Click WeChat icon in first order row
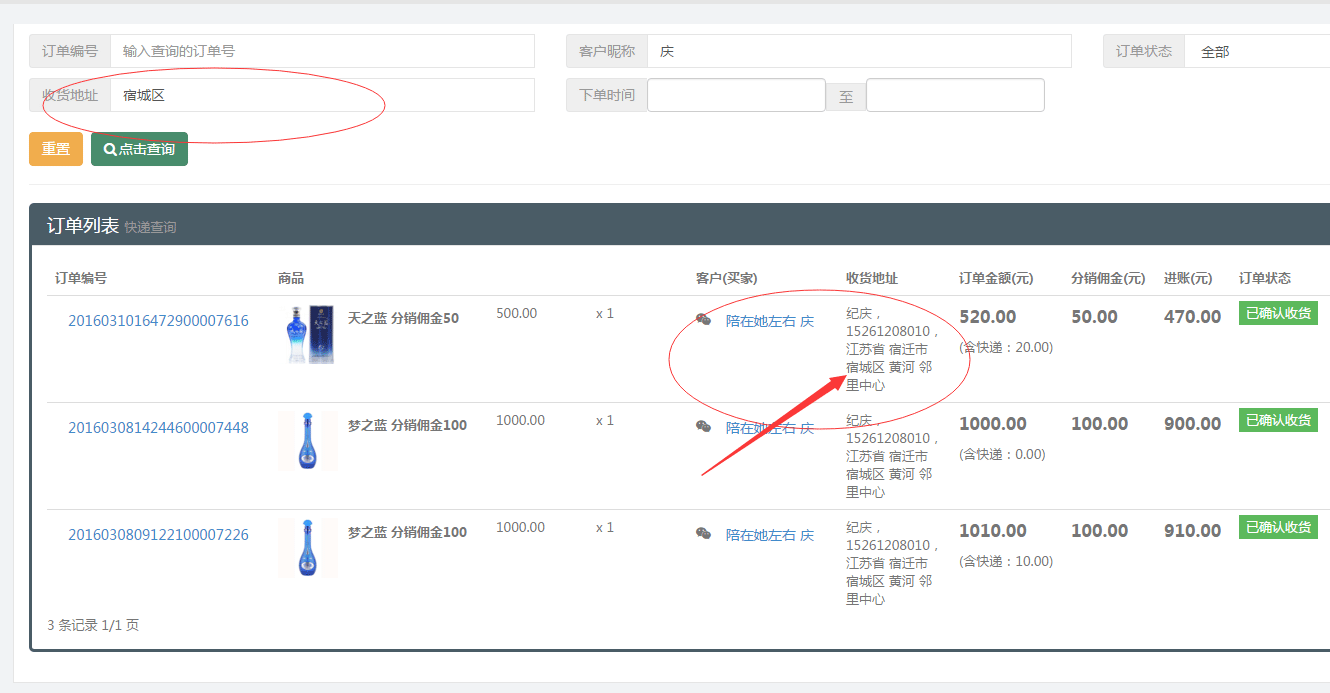 (x=704, y=320)
